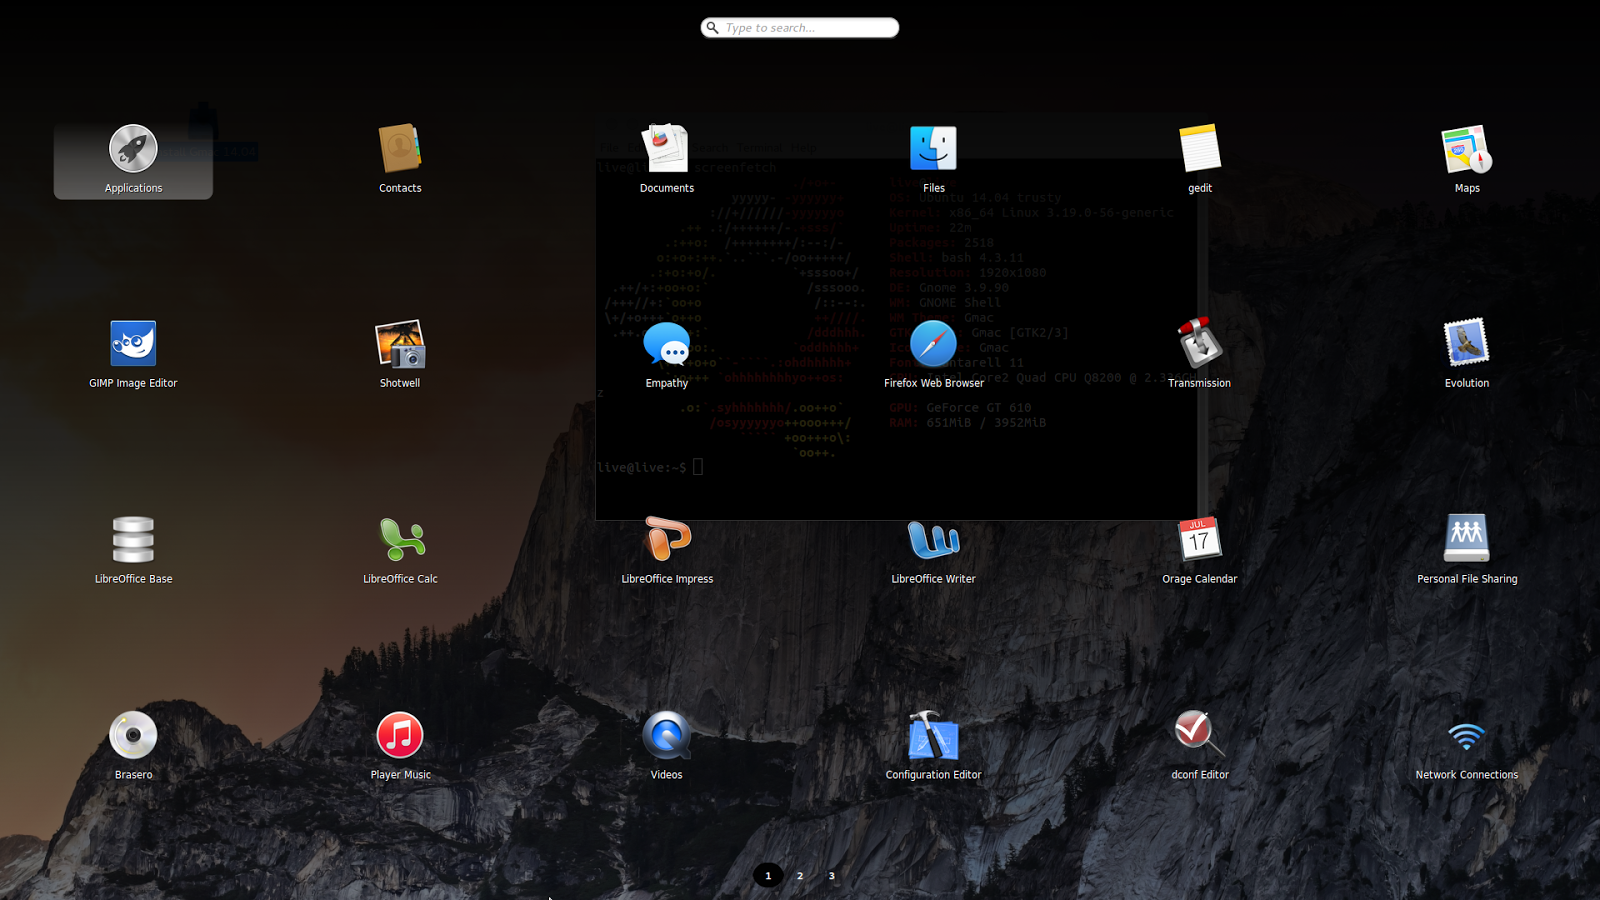Viewport: 1600px width, 900px height.
Task: Launch LibreOffice Base
Action: [x=133, y=540]
